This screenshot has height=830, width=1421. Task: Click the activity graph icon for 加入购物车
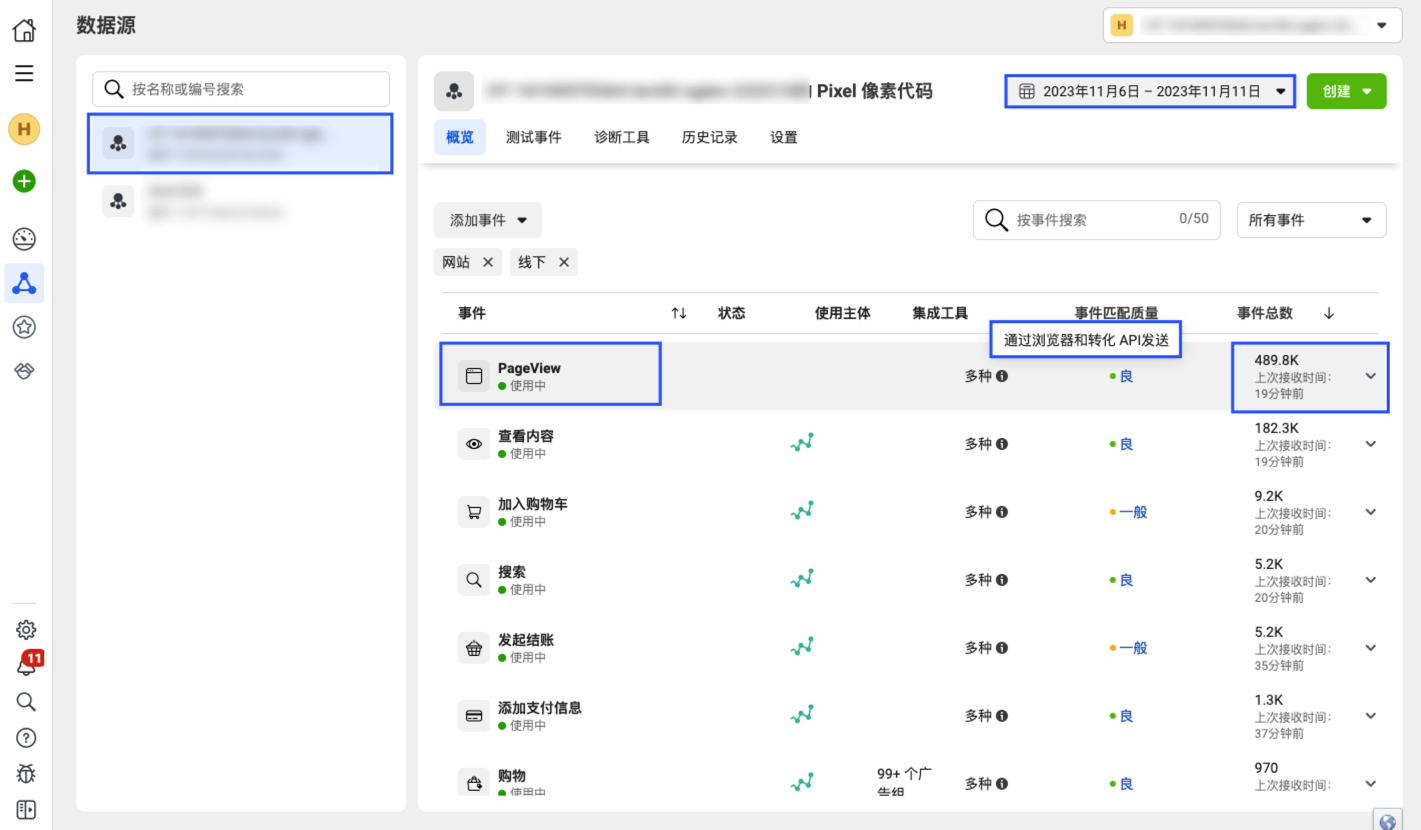801,512
